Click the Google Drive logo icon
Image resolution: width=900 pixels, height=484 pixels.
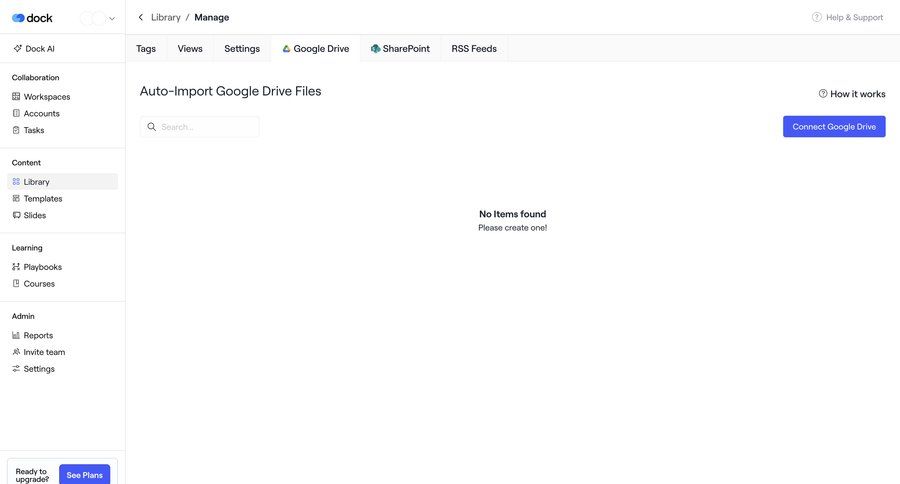tap(286, 49)
